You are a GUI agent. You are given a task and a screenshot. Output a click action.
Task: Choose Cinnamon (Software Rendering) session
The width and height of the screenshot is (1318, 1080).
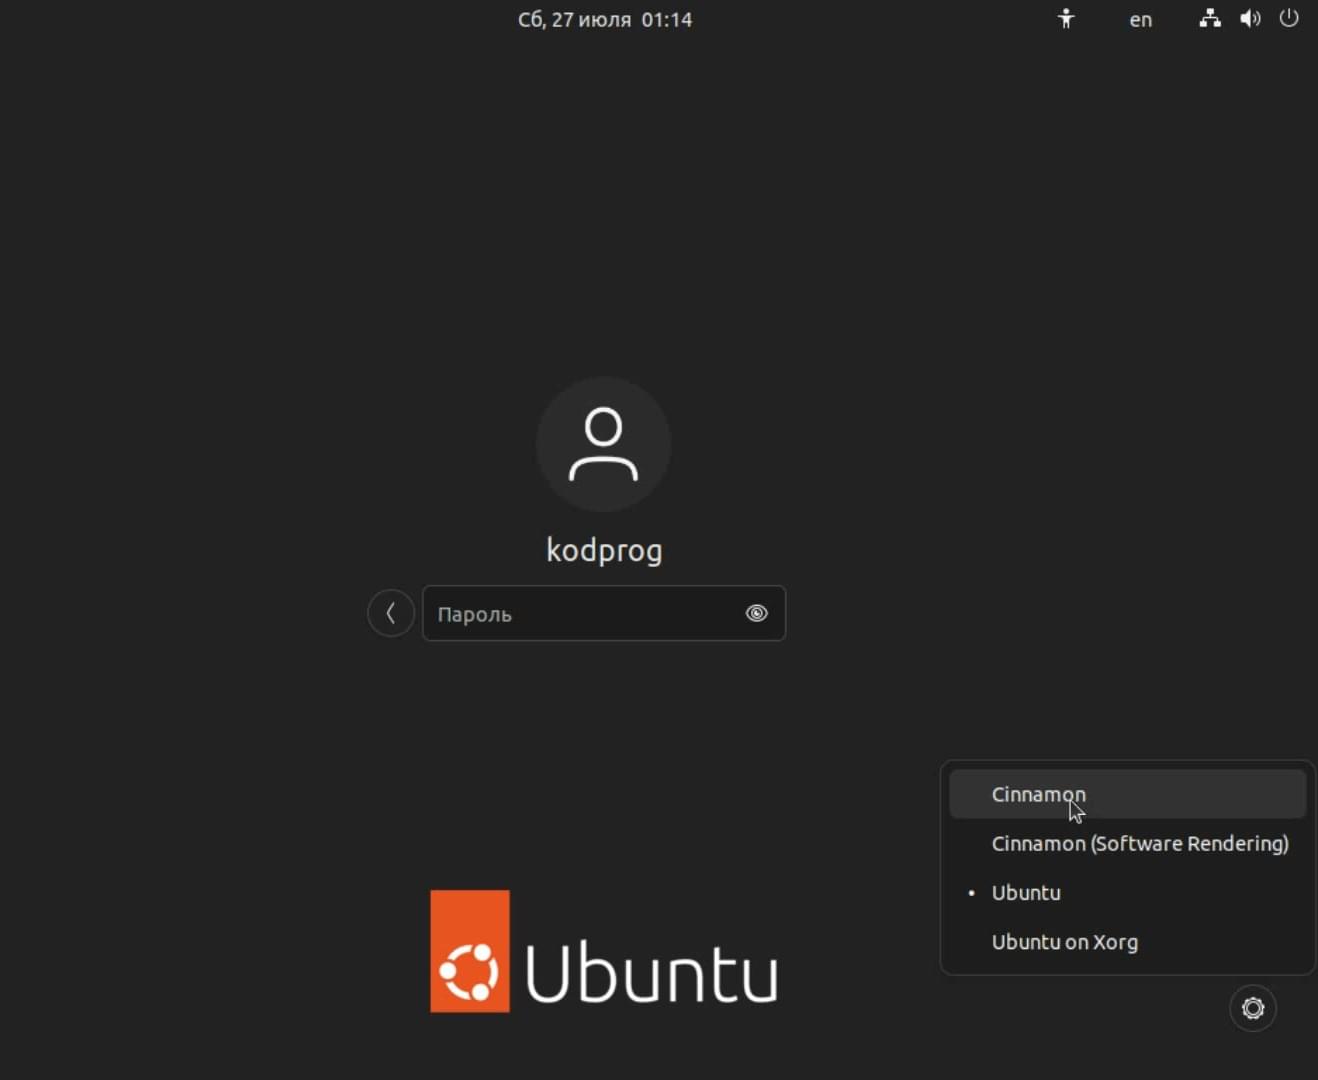pos(1127,843)
